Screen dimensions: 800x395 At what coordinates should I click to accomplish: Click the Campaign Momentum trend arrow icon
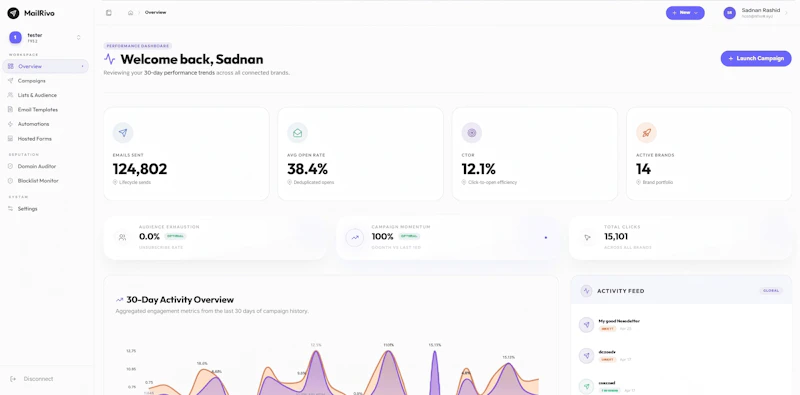[355, 237]
